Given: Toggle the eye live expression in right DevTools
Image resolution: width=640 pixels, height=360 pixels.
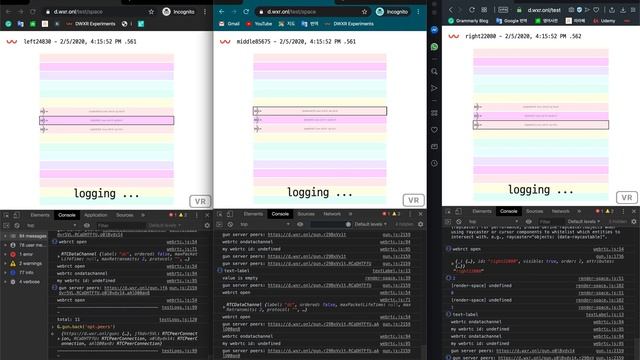Looking at the screenshot, I should pyautogui.click(x=529, y=221).
